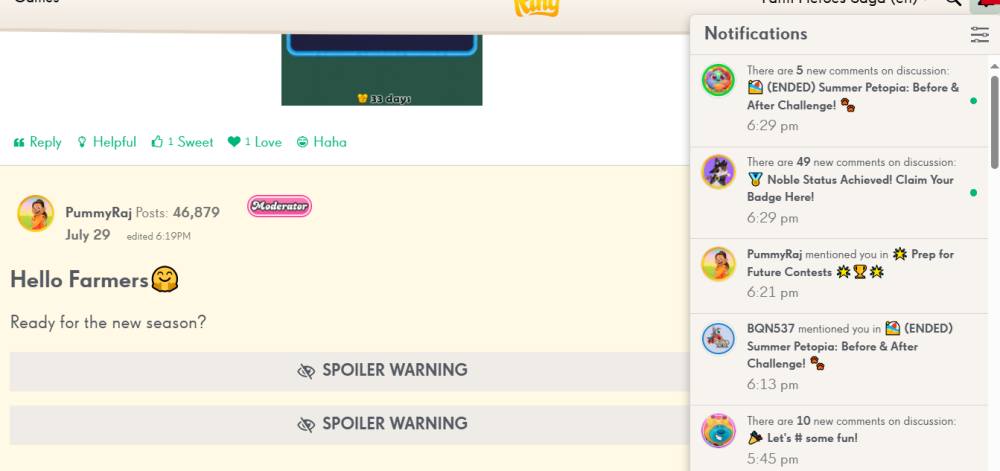Click the search magnifier icon
The height and width of the screenshot is (471, 1000).
[x=953, y=3]
